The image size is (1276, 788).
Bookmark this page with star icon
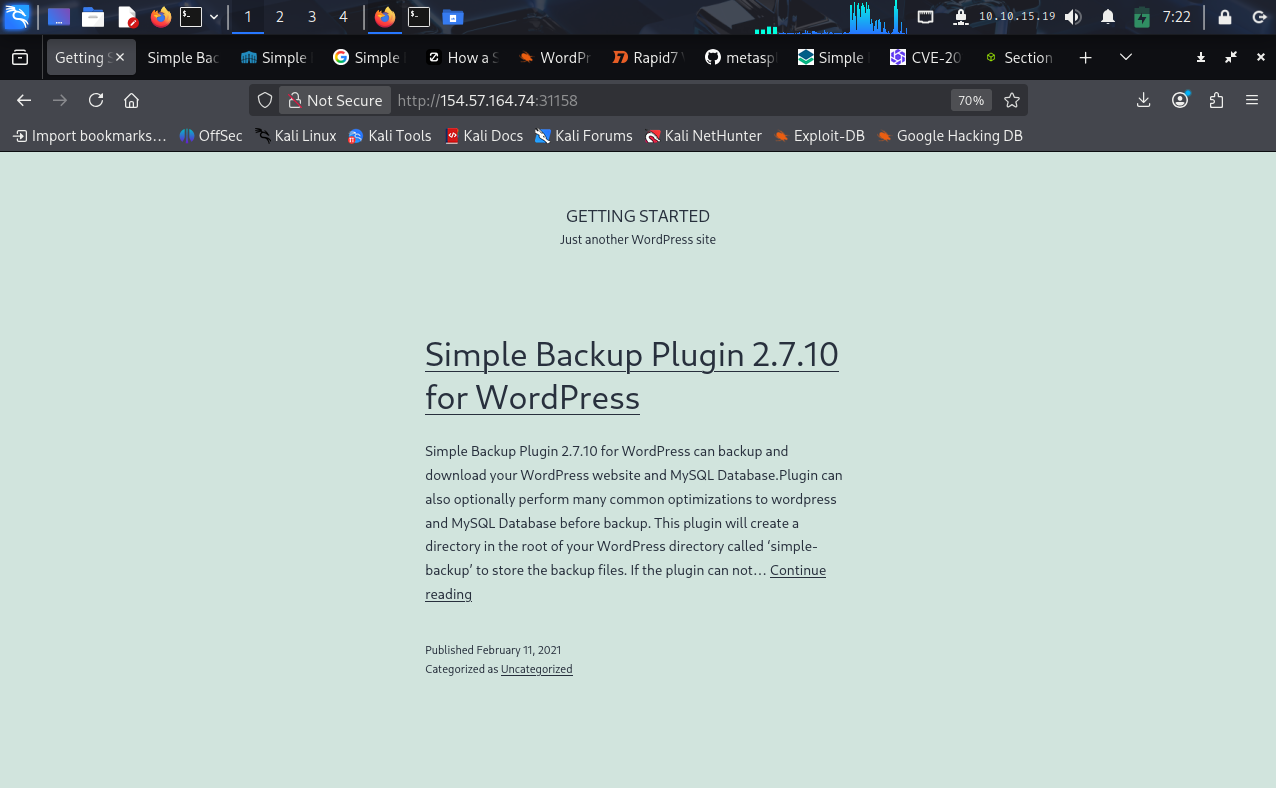click(1012, 100)
